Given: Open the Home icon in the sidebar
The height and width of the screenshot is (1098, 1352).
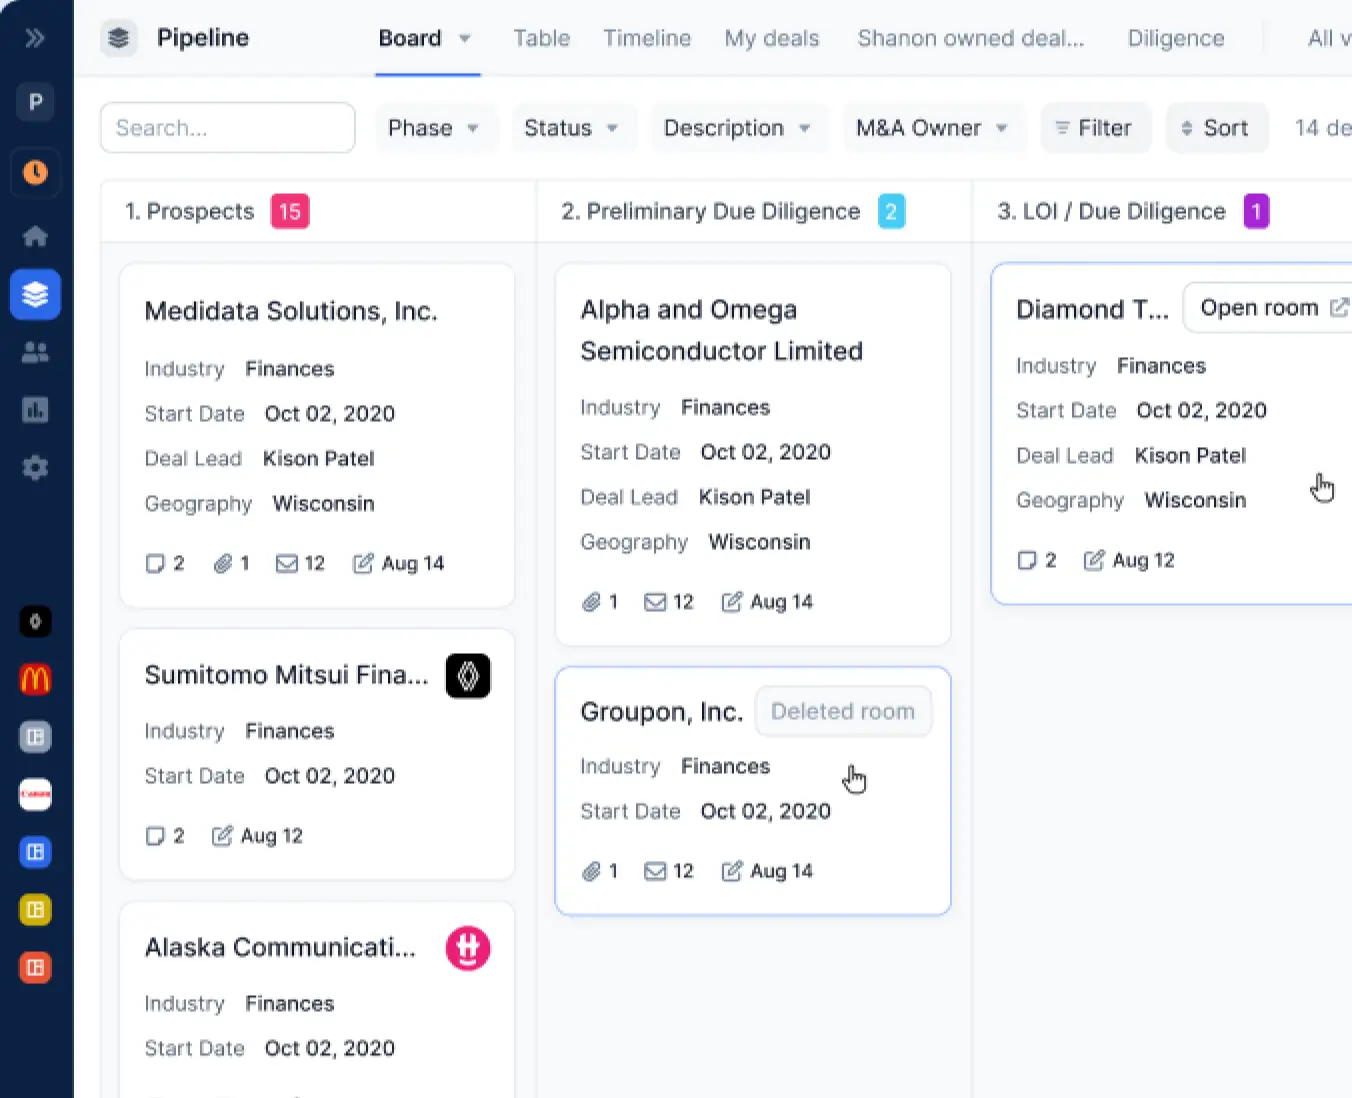Looking at the screenshot, I should (35, 236).
